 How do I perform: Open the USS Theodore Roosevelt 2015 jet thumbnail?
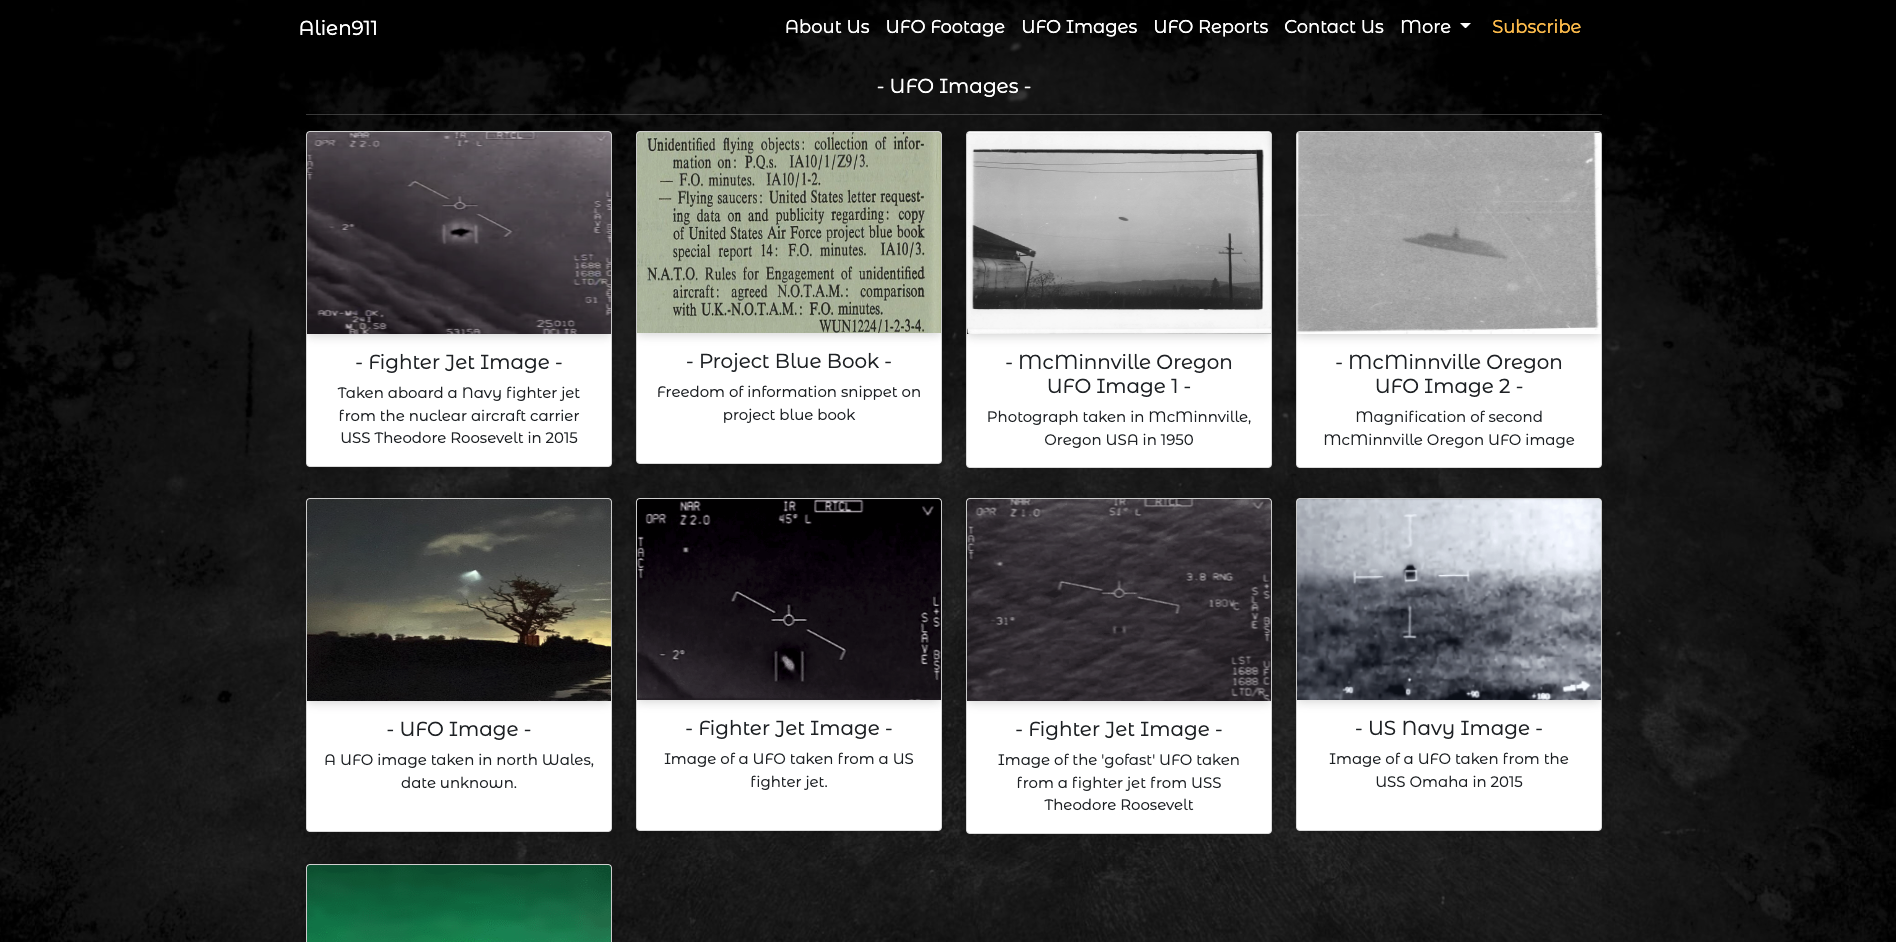(459, 233)
